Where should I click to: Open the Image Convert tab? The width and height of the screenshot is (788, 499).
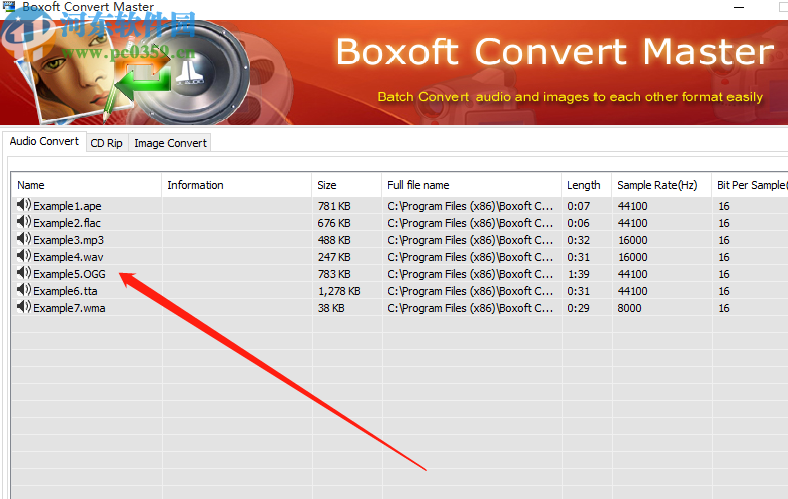(170, 143)
